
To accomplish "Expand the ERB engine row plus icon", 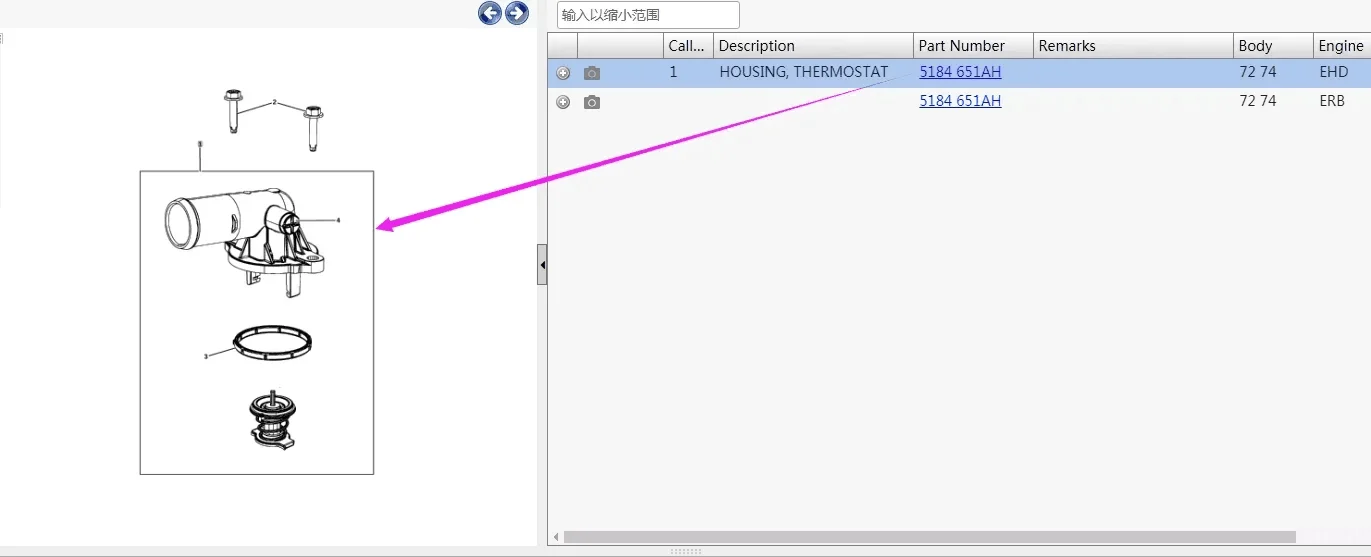I will click(563, 102).
